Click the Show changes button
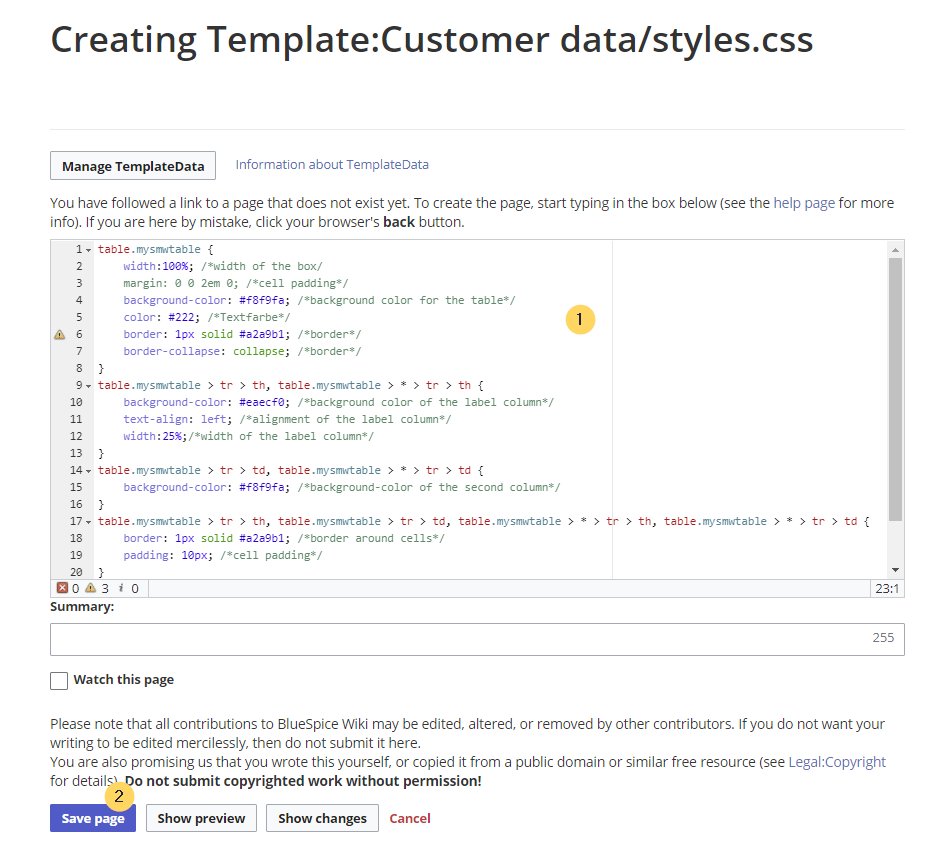 (x=322, y=818)
